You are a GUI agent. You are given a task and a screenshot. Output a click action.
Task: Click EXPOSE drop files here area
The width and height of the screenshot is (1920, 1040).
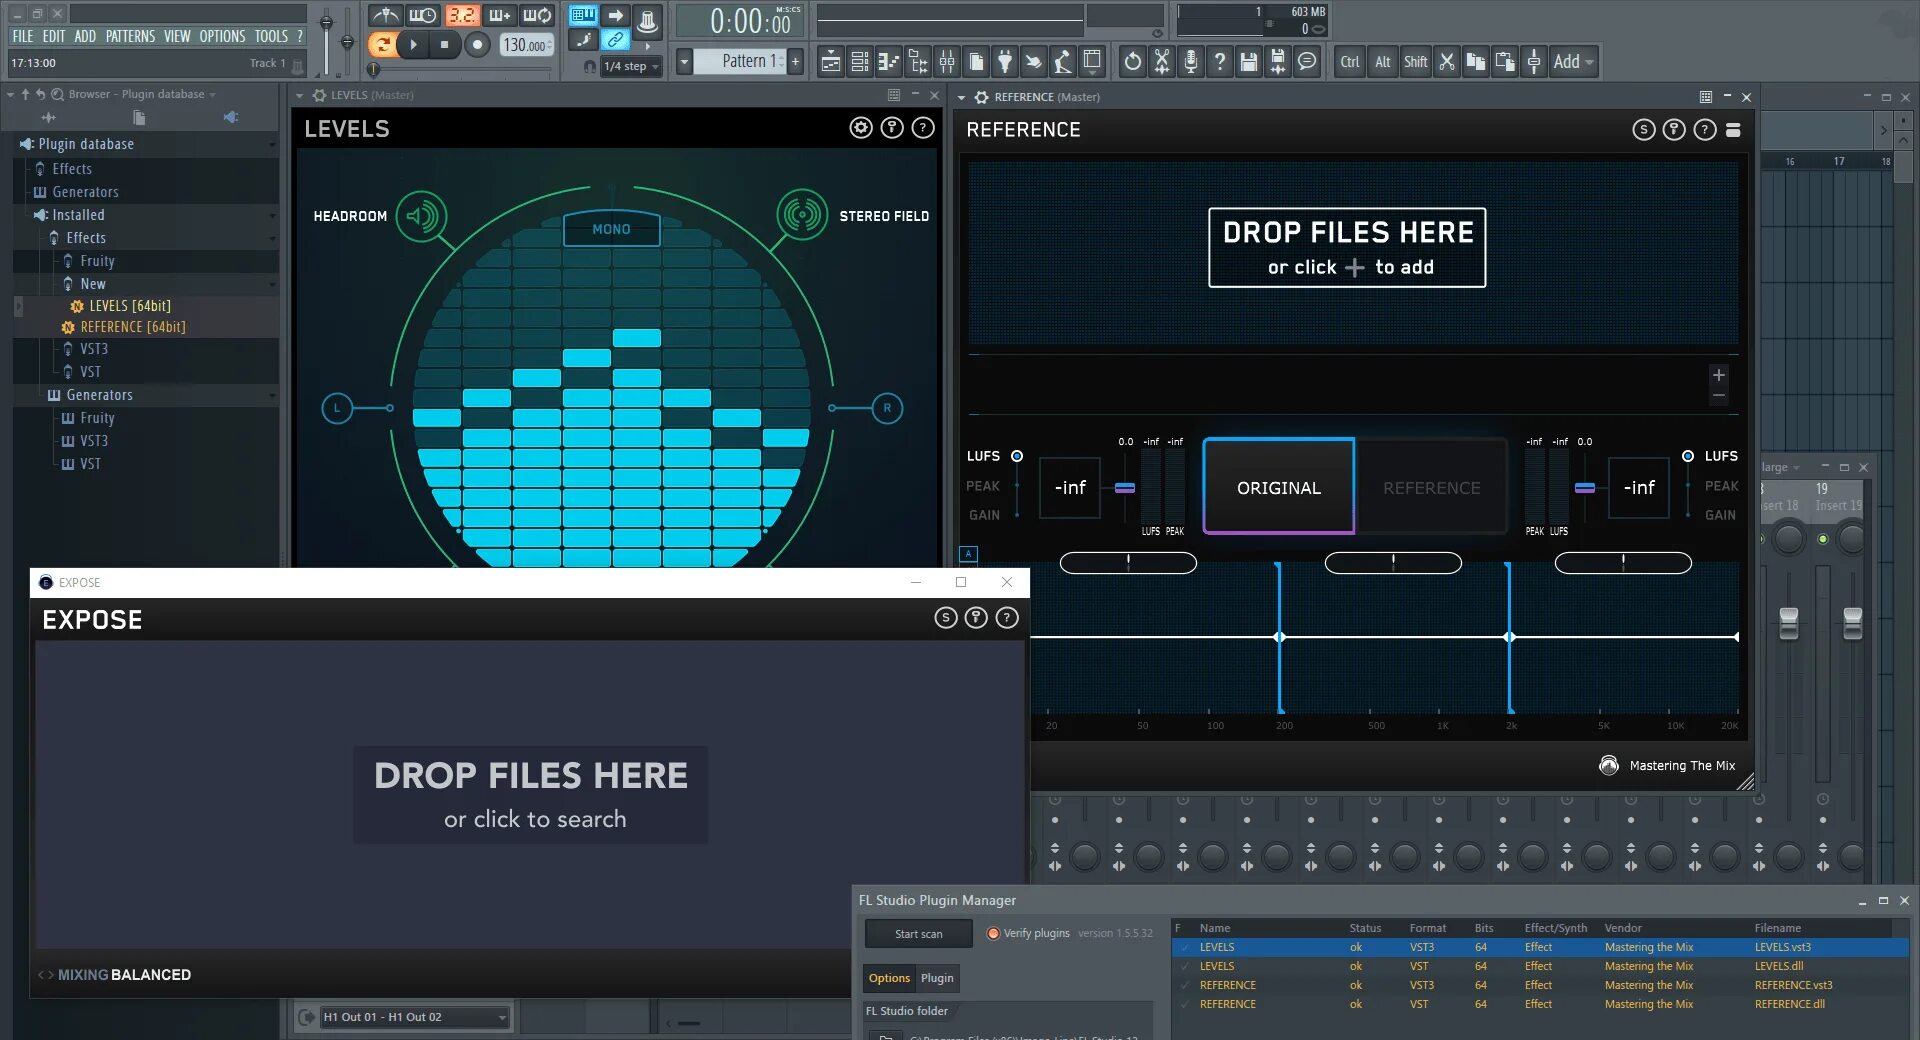(531, 795)
